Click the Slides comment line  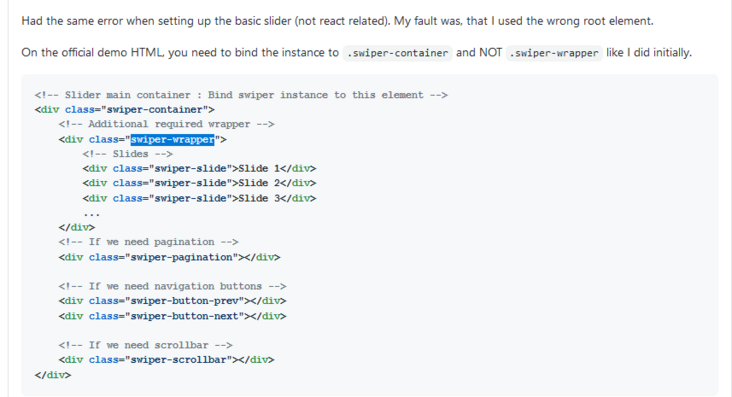127,154
